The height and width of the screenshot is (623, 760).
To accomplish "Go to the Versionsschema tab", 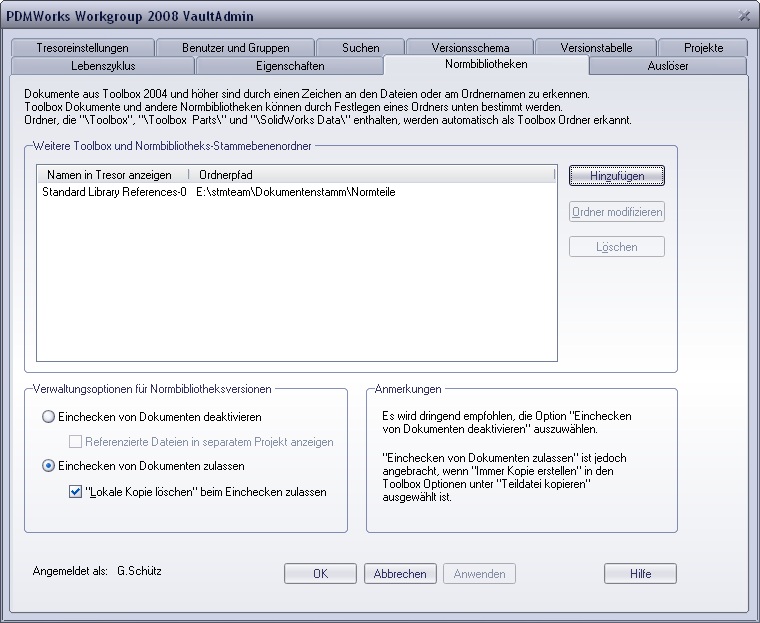I will 470,48.
